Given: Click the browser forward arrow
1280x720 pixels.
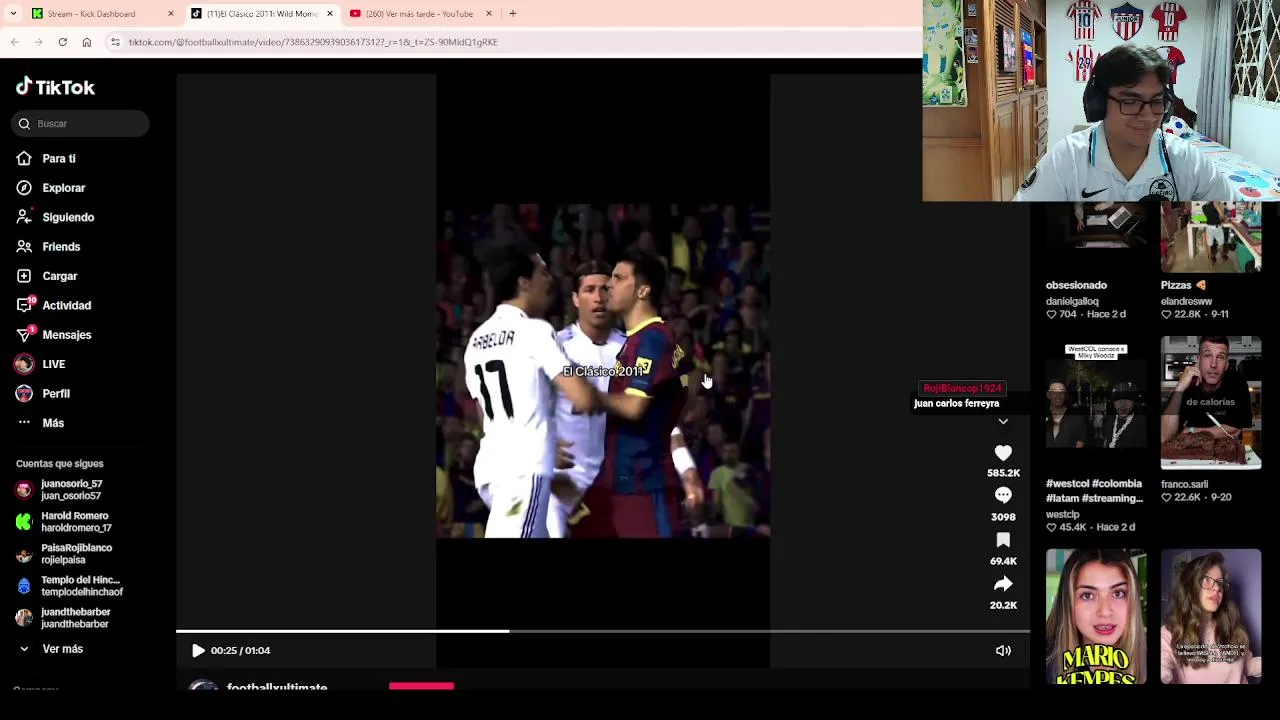Looking at the screenshot, I should click(x=38, y=42).
